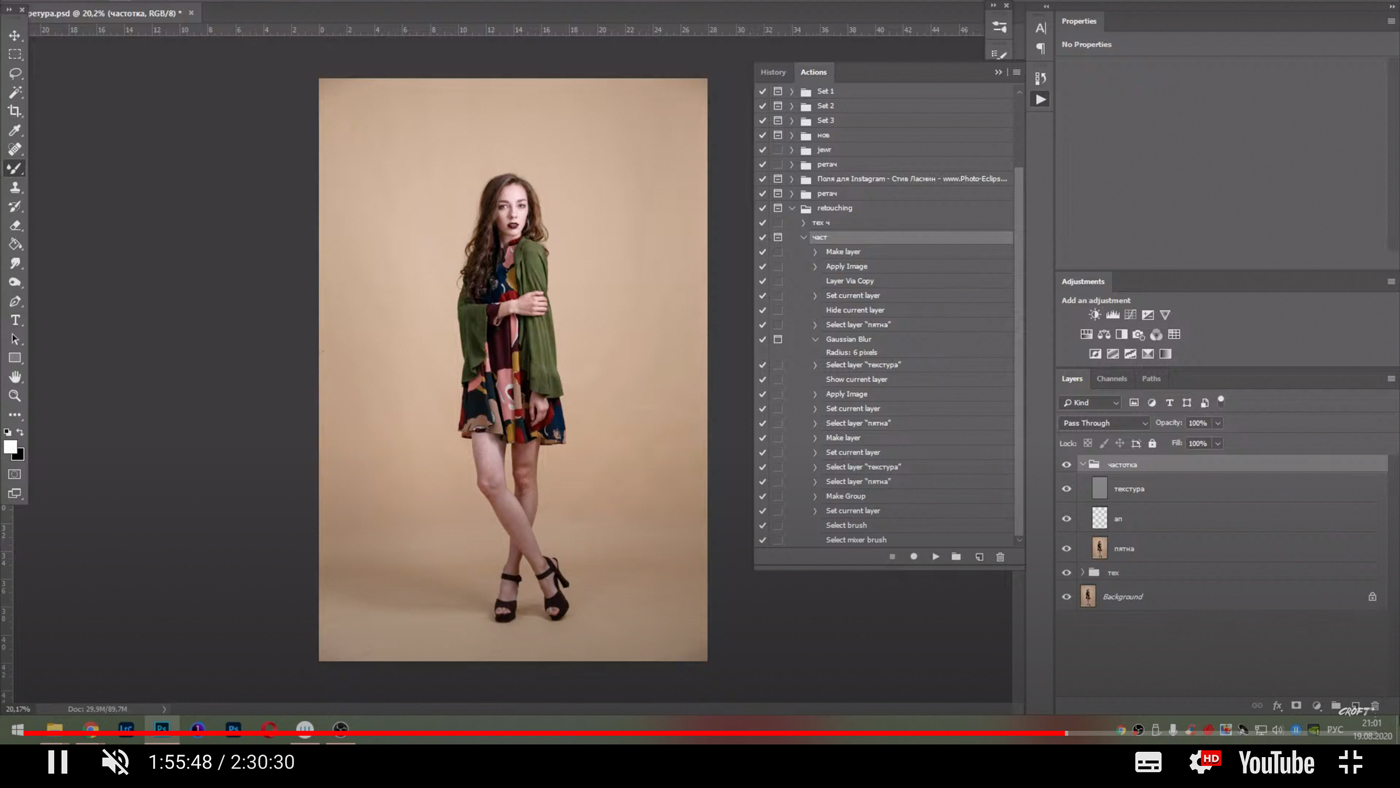The width and height of the screenshot is (1400, 788).
Task: Toggle visibility of the текстура layer
Action: pos(1066,489)
